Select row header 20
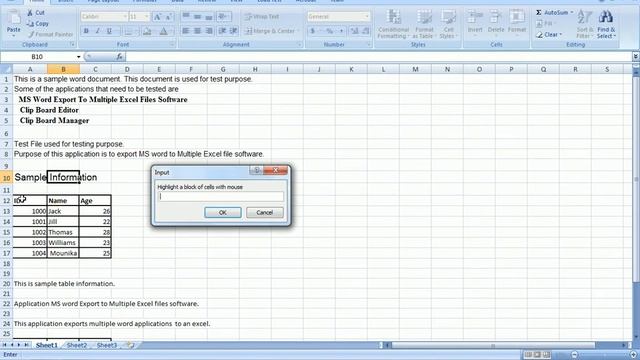Screen dimensions: 640x360 click(x=6, y=284)
